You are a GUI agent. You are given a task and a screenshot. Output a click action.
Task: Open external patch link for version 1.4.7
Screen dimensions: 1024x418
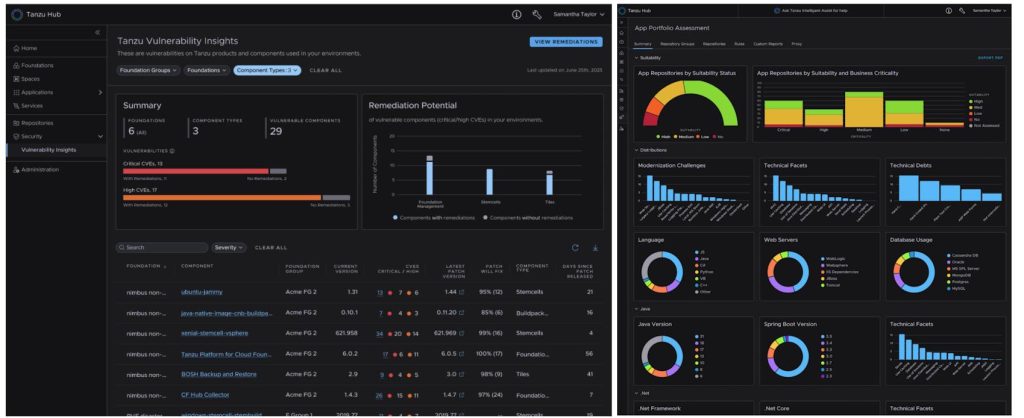click(x=462, y=395)
